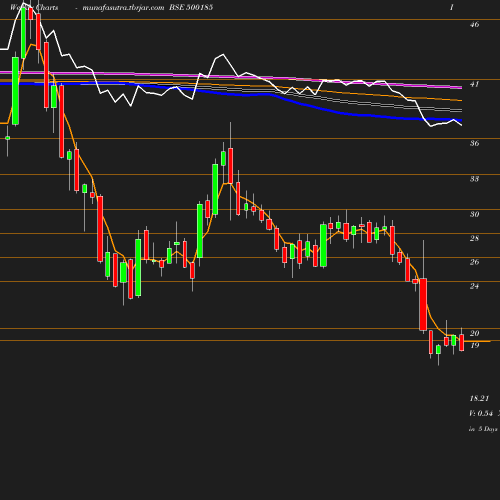This screenshot has height=500, width=500.
Task: Click the 'in 5 Days' label
Action: tap(483, 429)
